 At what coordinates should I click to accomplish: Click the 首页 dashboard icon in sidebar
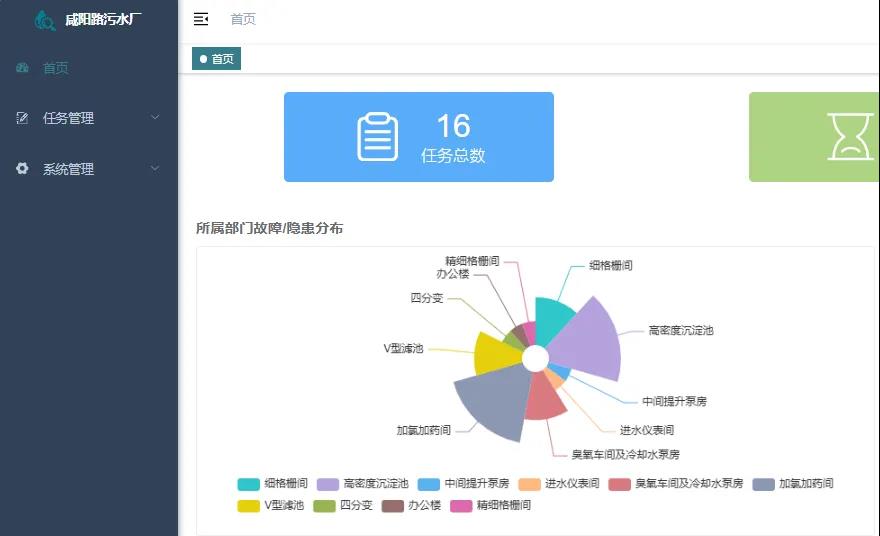22,68
